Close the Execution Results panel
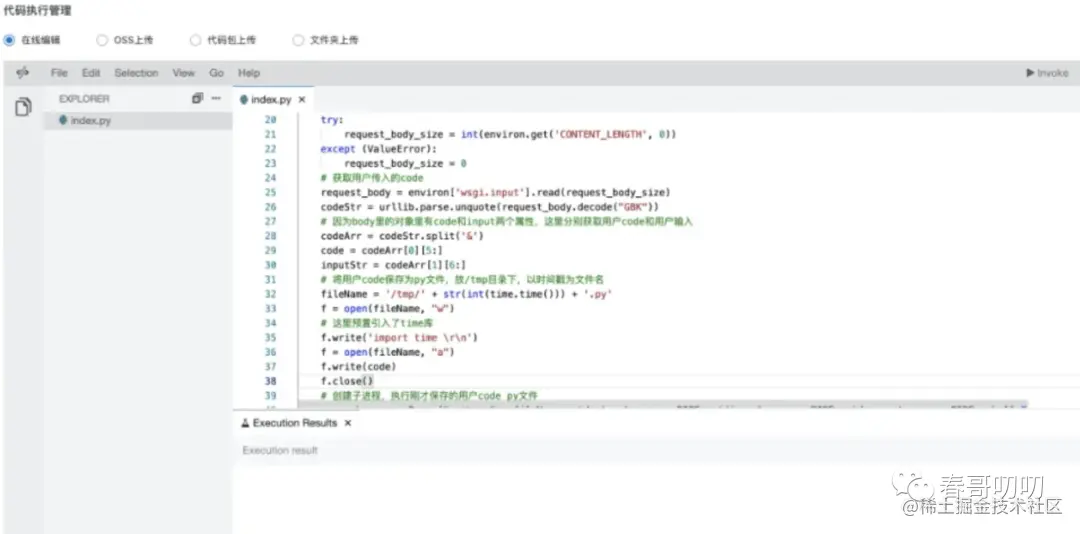The height and width of the screenshot is (534, 1080). coord(348,422)
